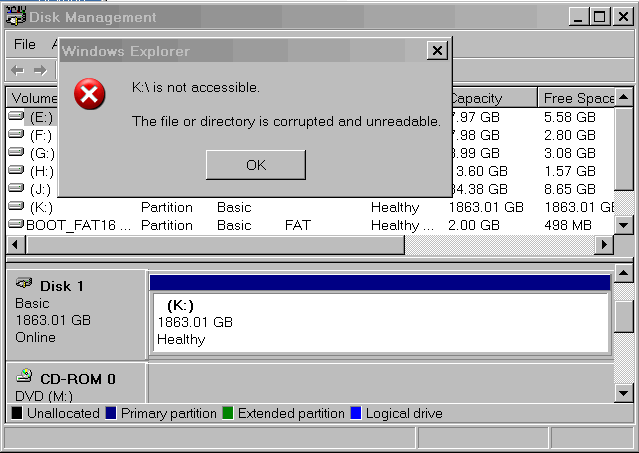Image resolution: width=639 pixels, height=453 pixels.
Task: Select the drive icon for volume (K:)
Action: pos(16,206)
